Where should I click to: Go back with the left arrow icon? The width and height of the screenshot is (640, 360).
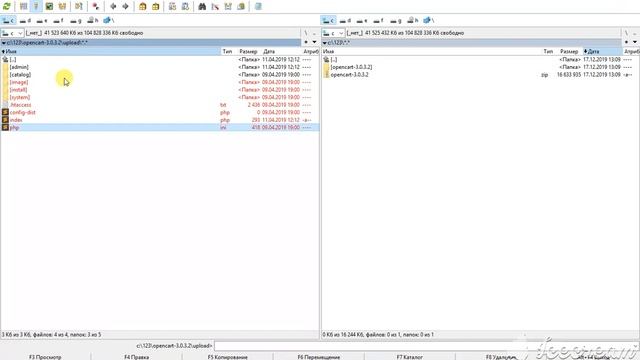113,6
